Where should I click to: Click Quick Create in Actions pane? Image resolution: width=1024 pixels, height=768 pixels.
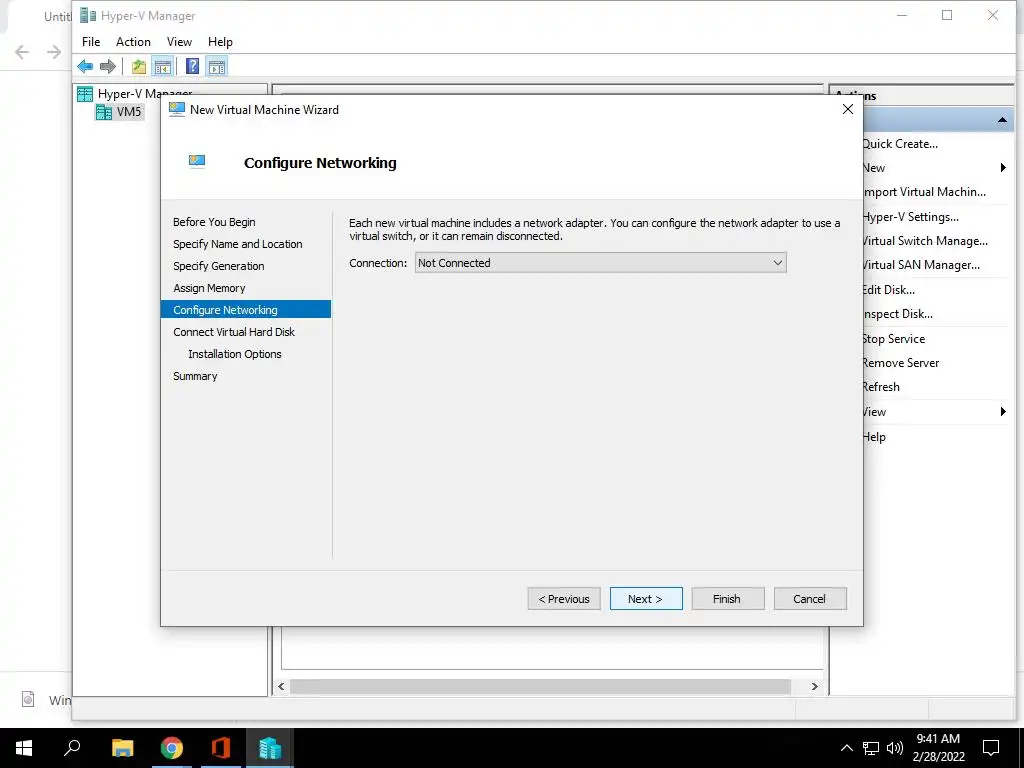click(x=900, y=144)
